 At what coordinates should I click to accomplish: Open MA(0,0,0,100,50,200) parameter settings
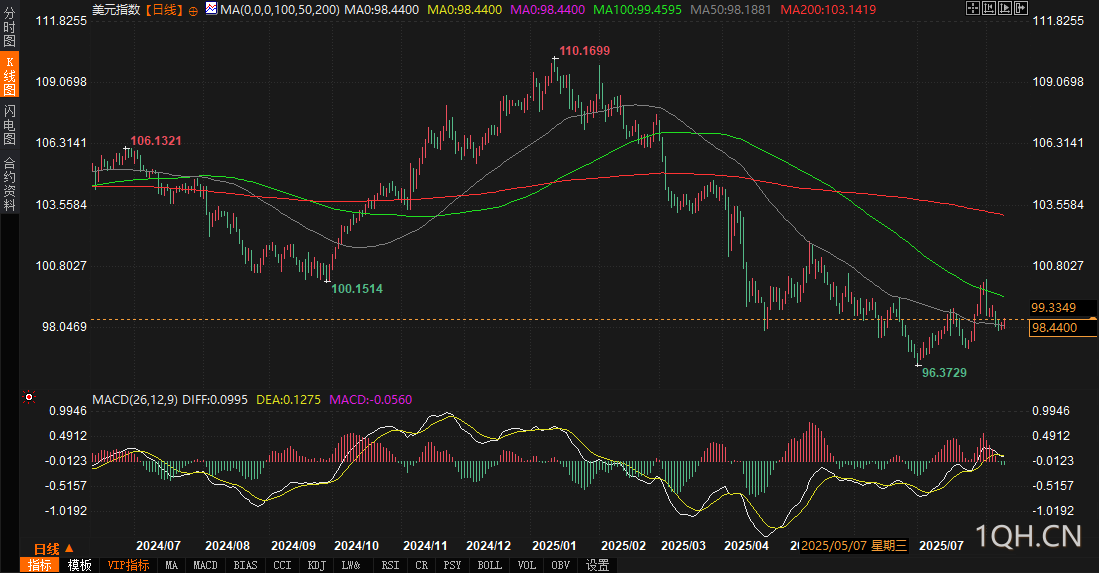pos(280,9)
